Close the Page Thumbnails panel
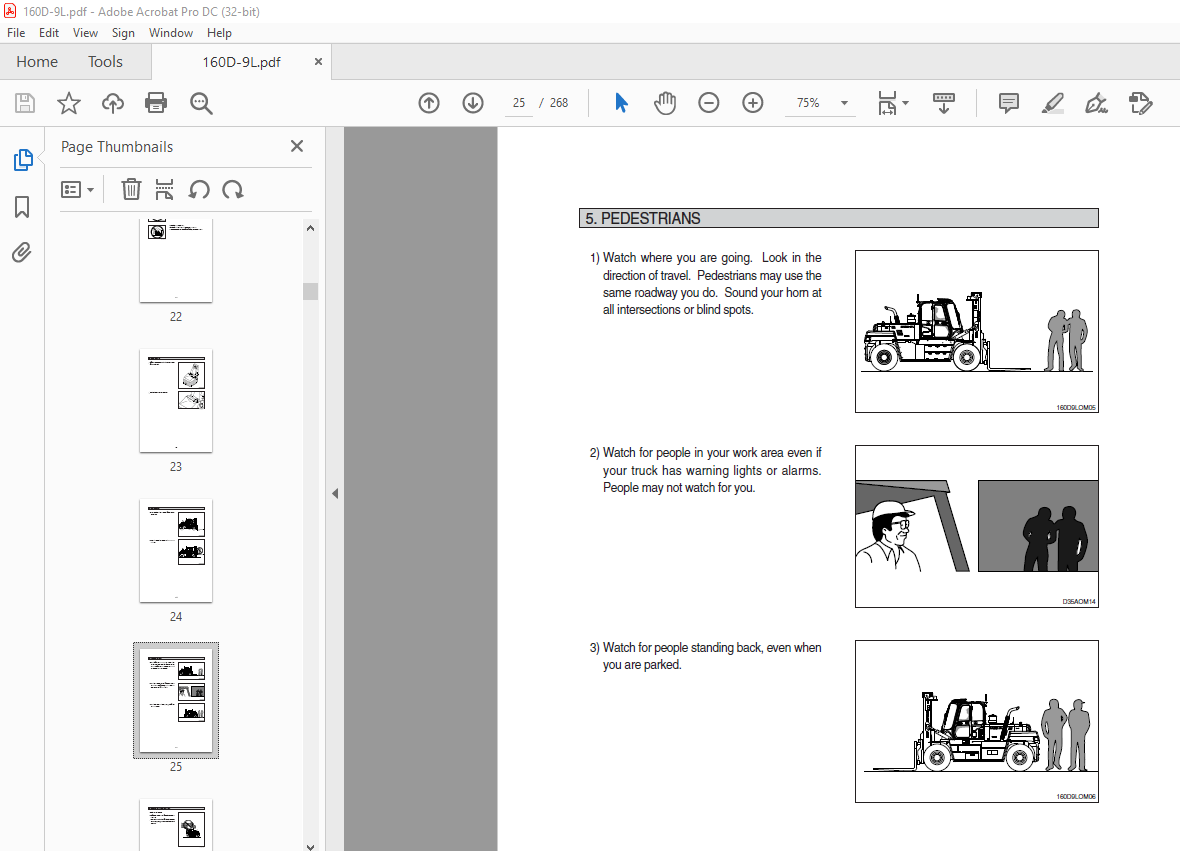Screen dimensions: 1180x851 tap(297, 146)
